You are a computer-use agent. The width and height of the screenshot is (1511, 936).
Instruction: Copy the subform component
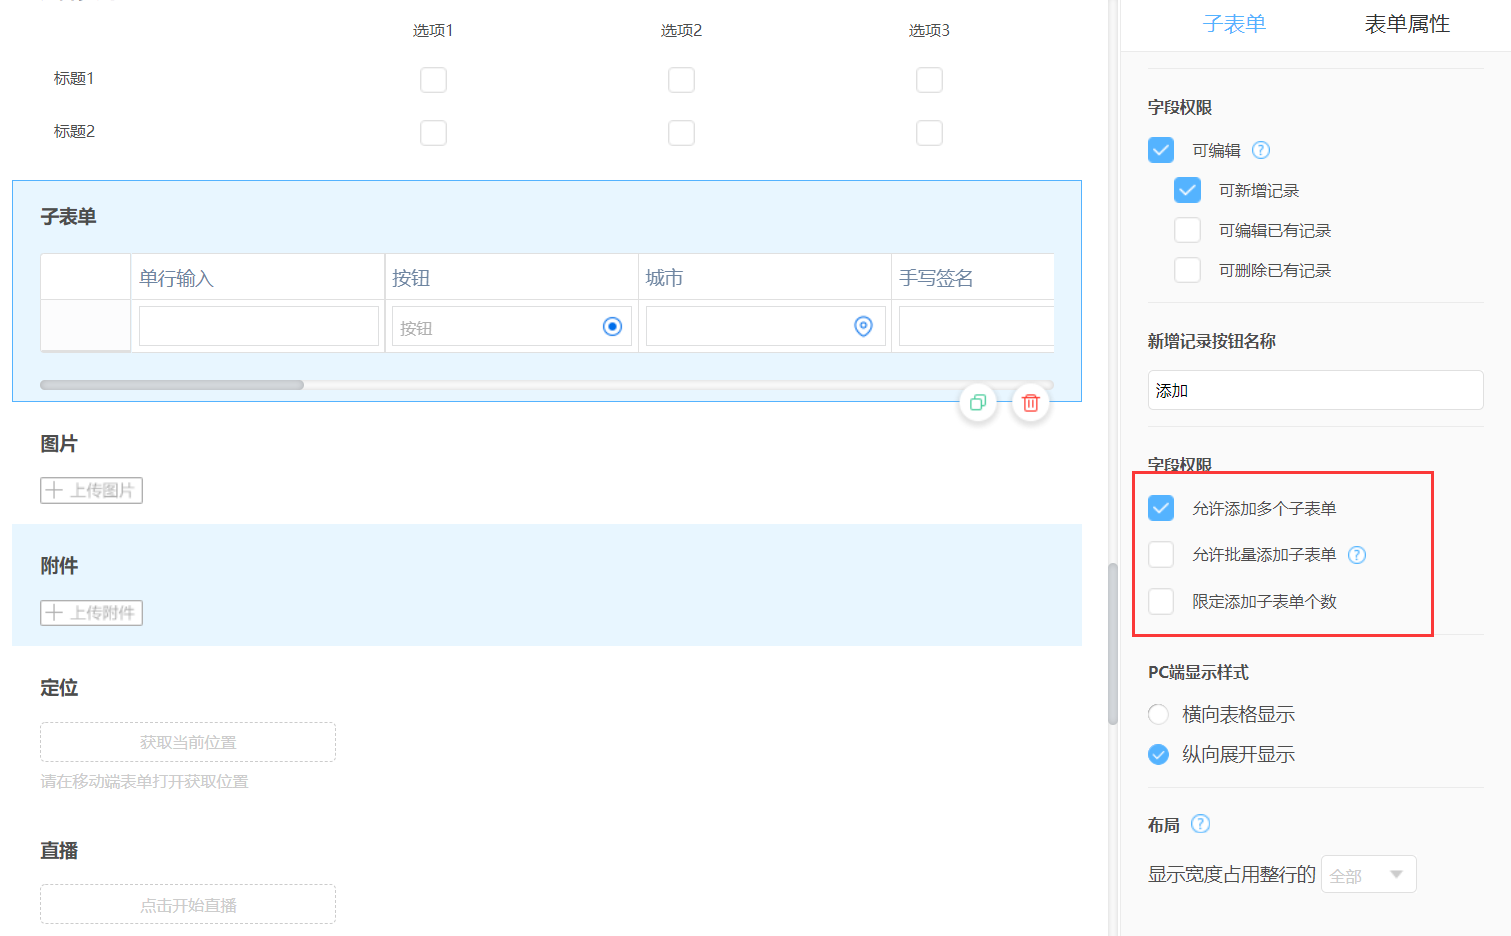coord(978,403)
